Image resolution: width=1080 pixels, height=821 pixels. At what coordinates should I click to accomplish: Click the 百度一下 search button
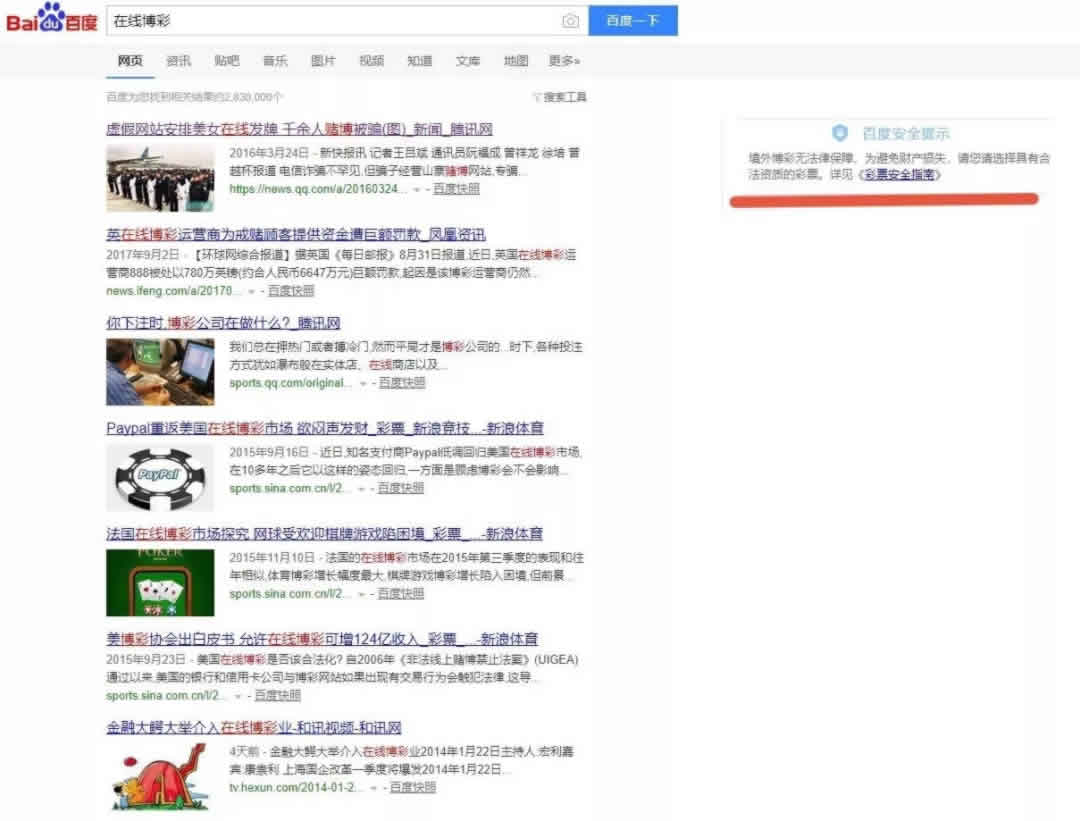[633, 21]
